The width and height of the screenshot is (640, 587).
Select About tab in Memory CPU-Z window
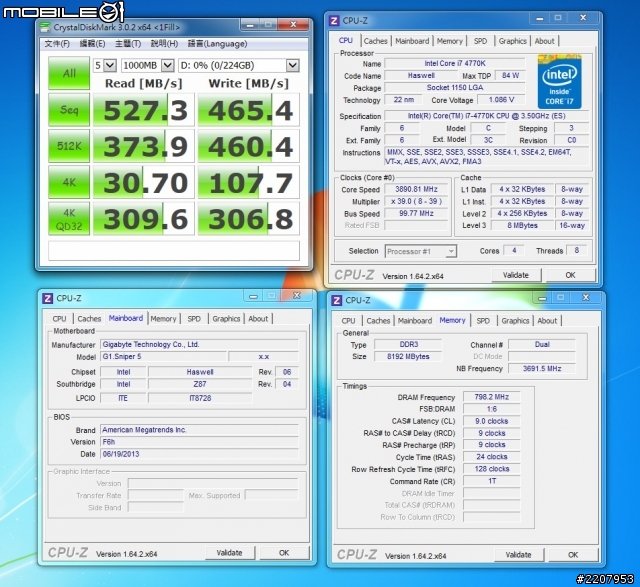point(547,321)
